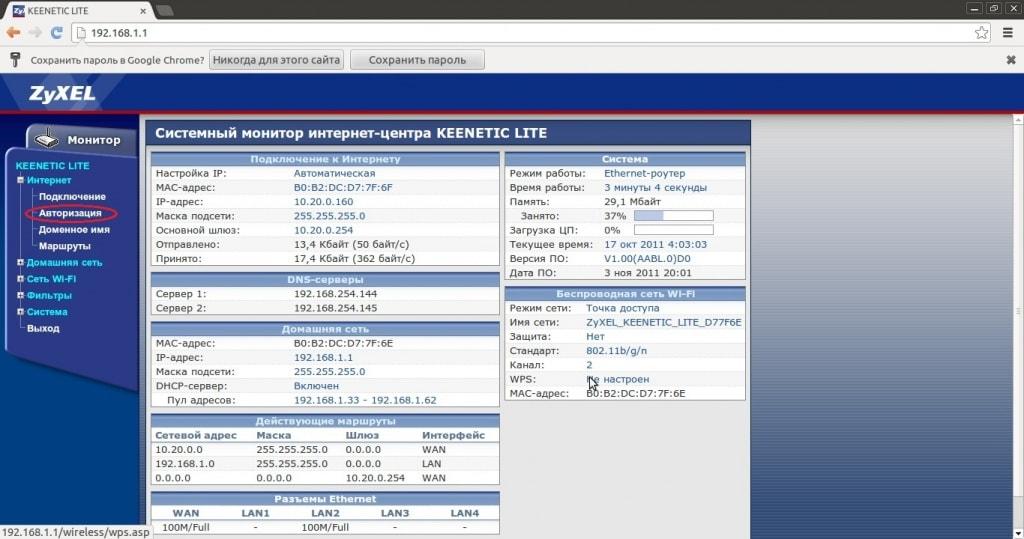Click firmware version V1.00(AABL.0)D0 link

pyautogui.click(x=647, y=259)
